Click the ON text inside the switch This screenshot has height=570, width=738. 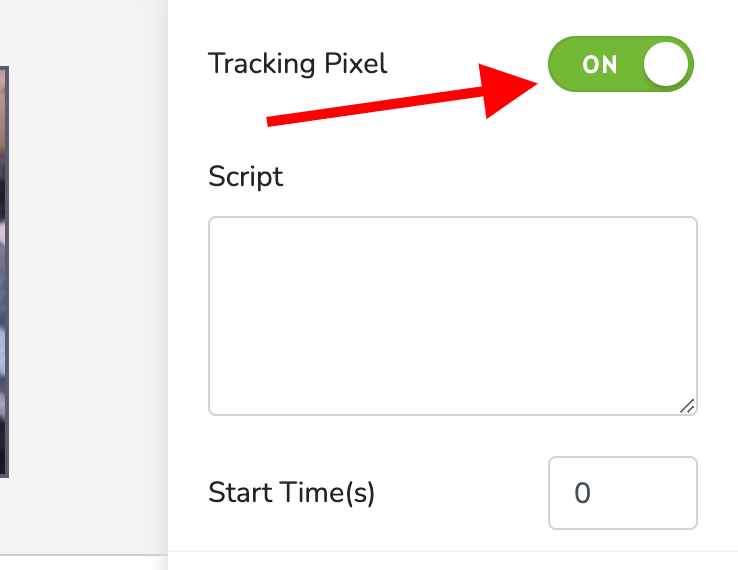click(x=599, y=64)
